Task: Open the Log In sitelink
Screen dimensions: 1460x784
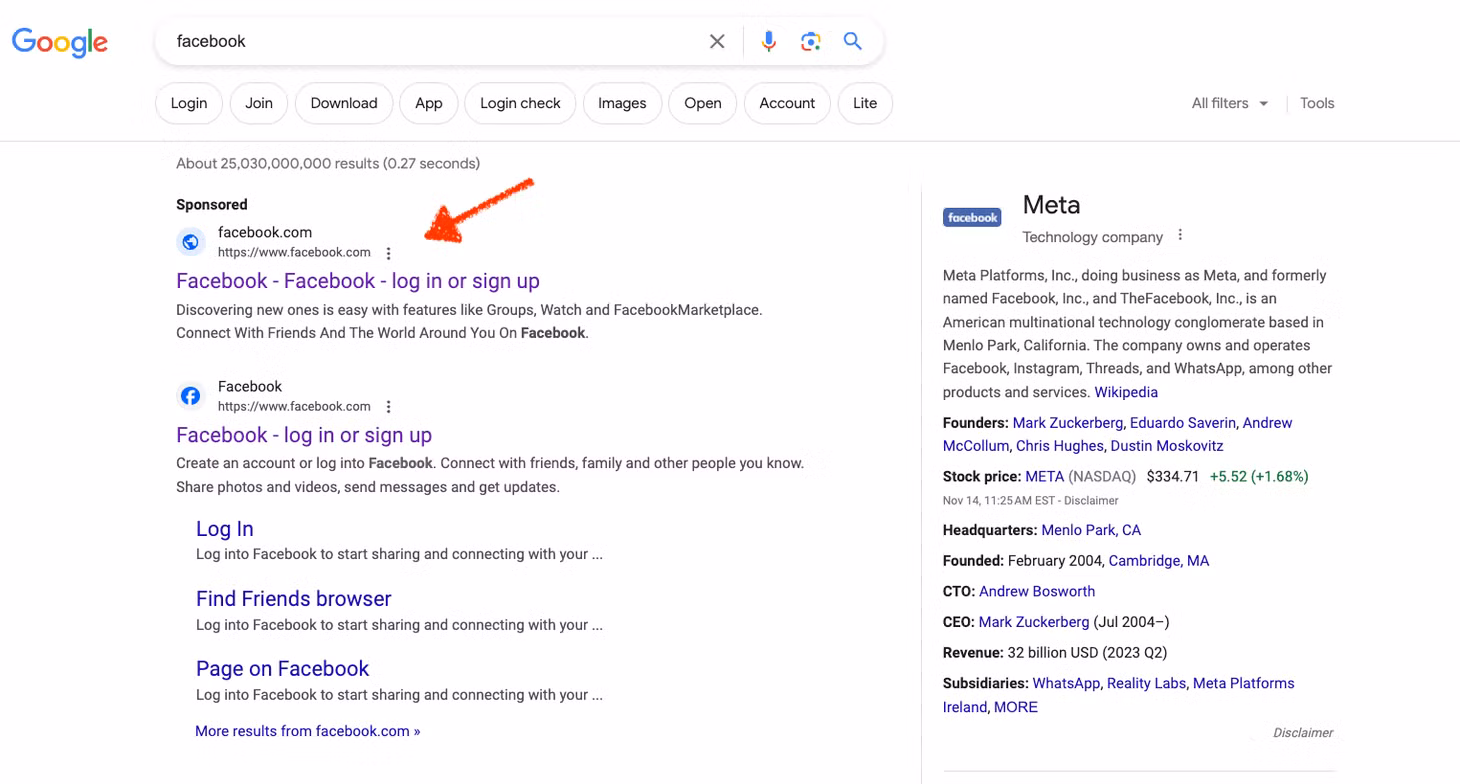Action: 225,529
